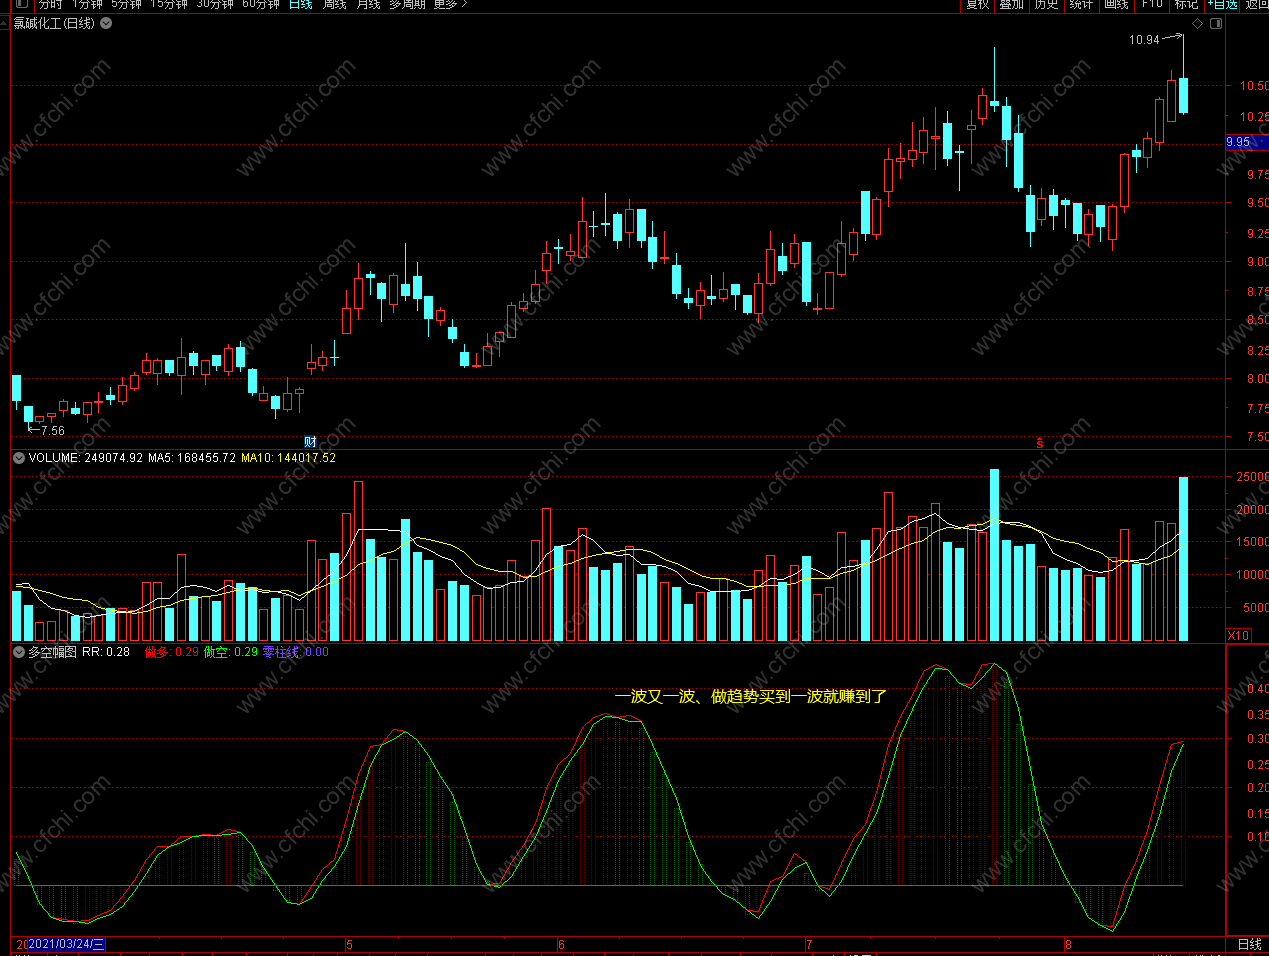Screen dimensions: 1269x956
Task: Switch to 分时 timeframe tab
Action: [51, 4]
